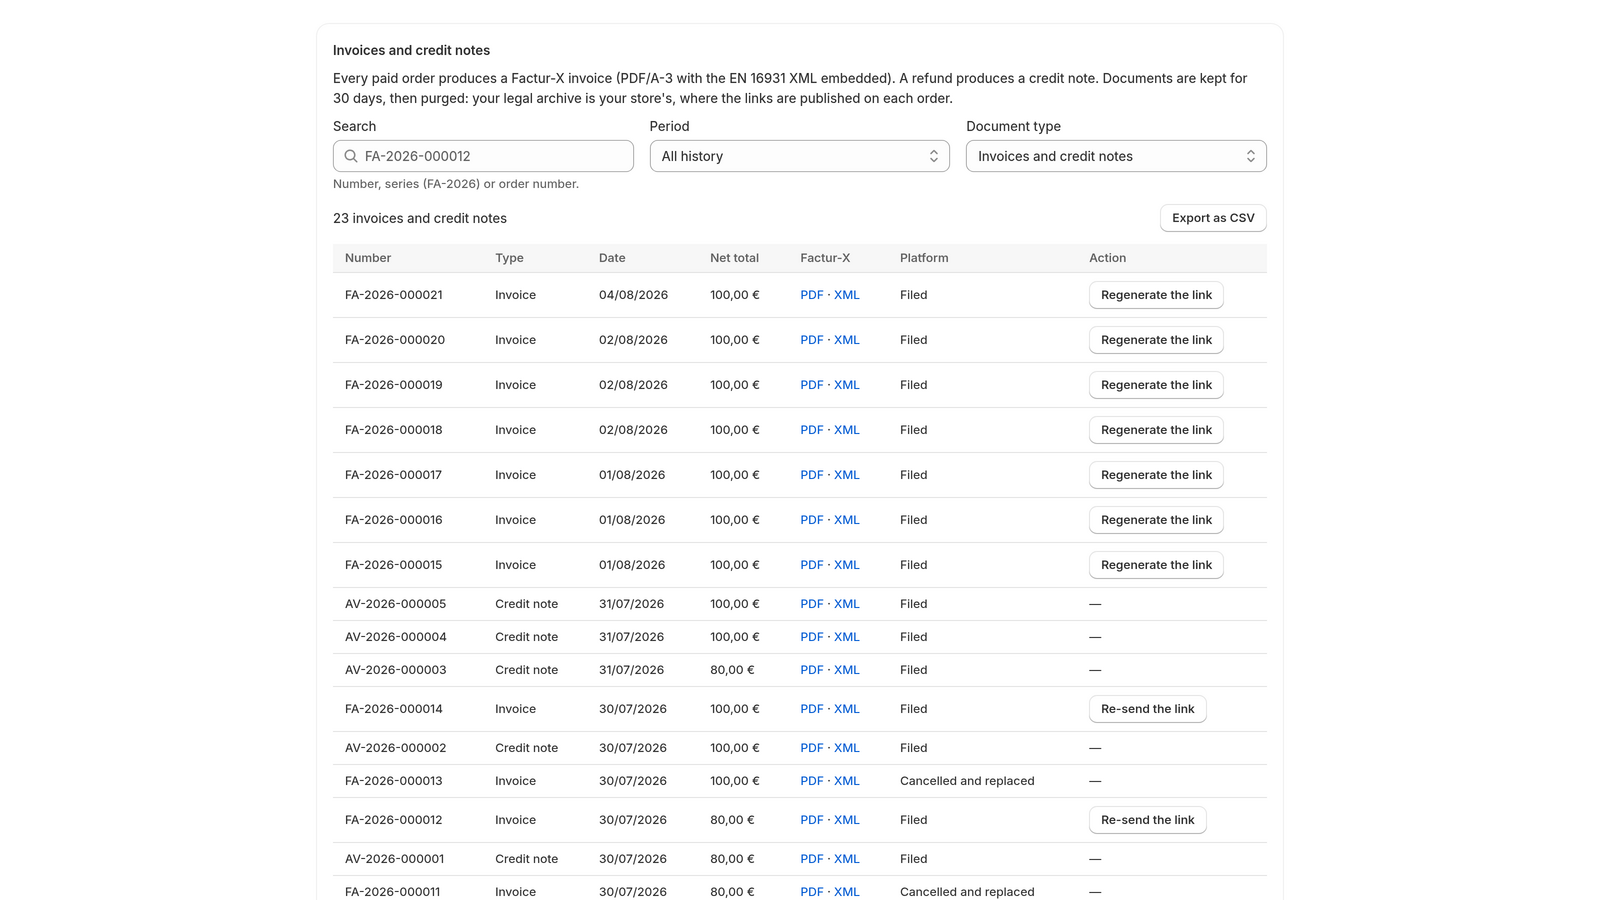This screenshot has width=1600, height=900.
Task: Click the Credit note type of AV-2026-000004
Action: (527, 637)
